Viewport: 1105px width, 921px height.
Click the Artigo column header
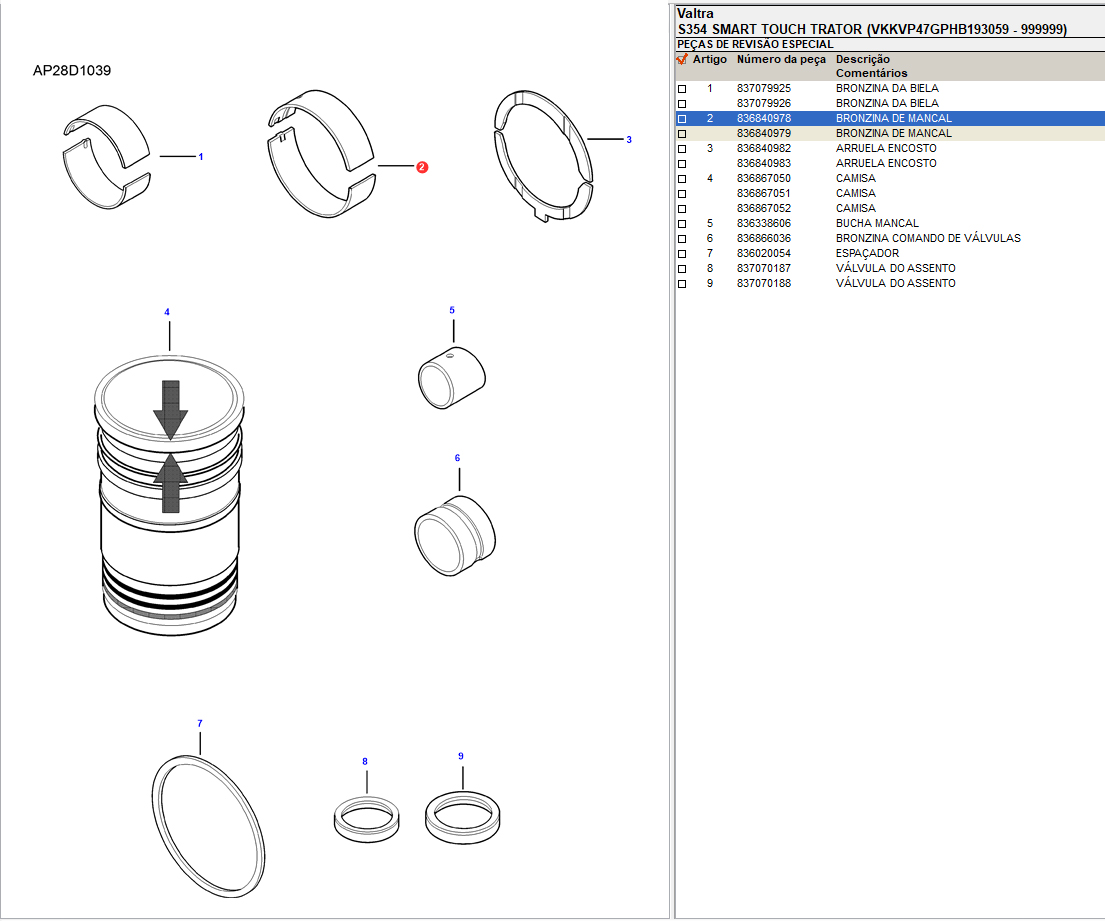pyautogui.click(x=710, y=60)
